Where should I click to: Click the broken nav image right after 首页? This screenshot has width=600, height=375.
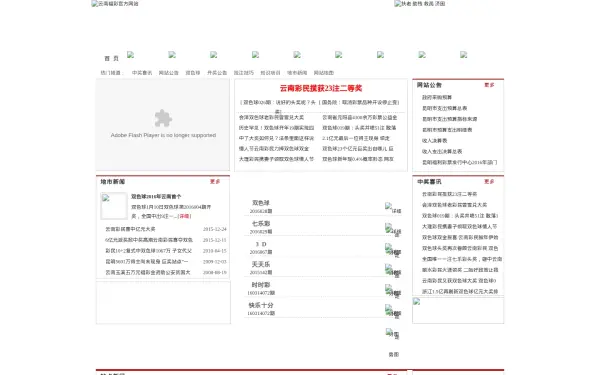pos(130,55)
